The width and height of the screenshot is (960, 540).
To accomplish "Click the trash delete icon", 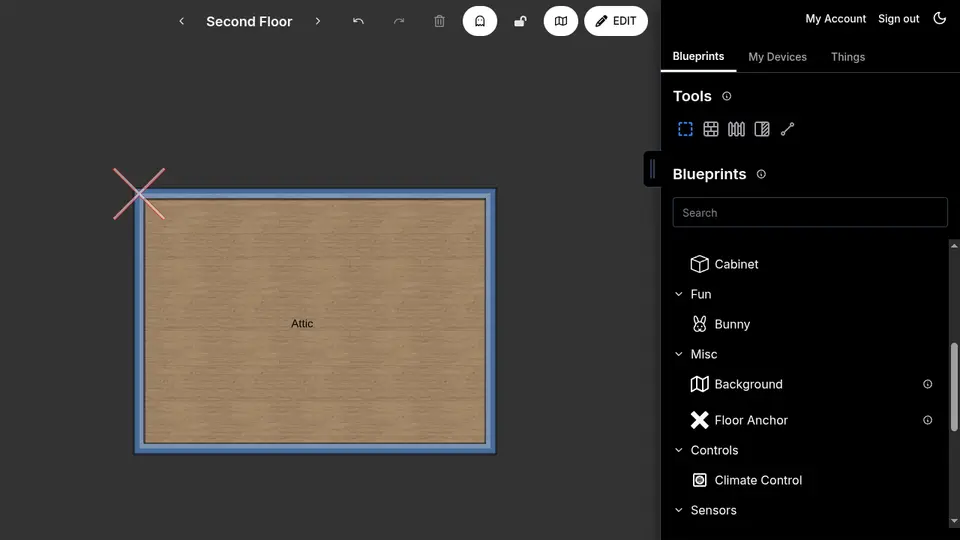I will coord(439,21).
